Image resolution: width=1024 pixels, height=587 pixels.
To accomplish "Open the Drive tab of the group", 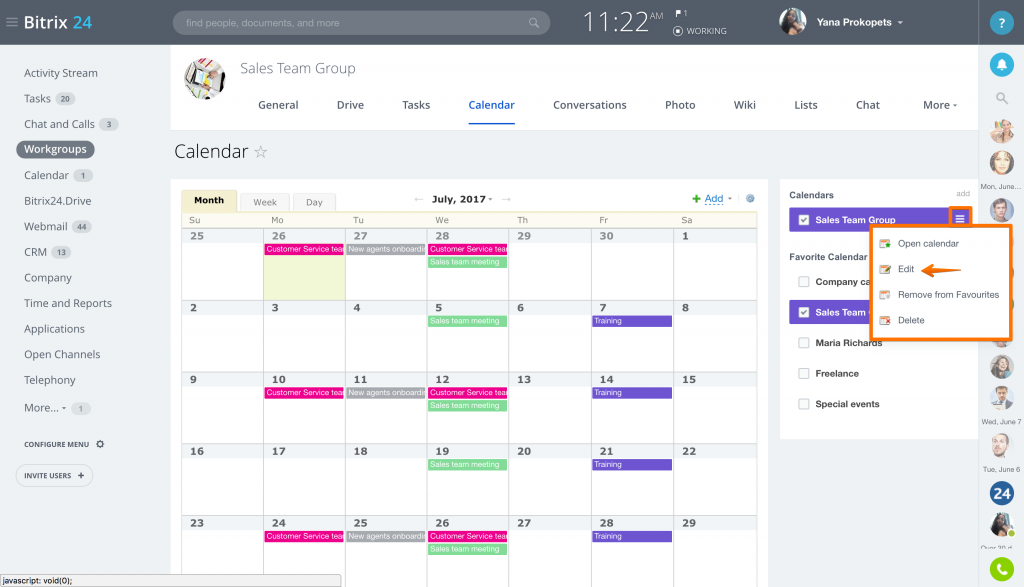I will [x=350, y=105].
